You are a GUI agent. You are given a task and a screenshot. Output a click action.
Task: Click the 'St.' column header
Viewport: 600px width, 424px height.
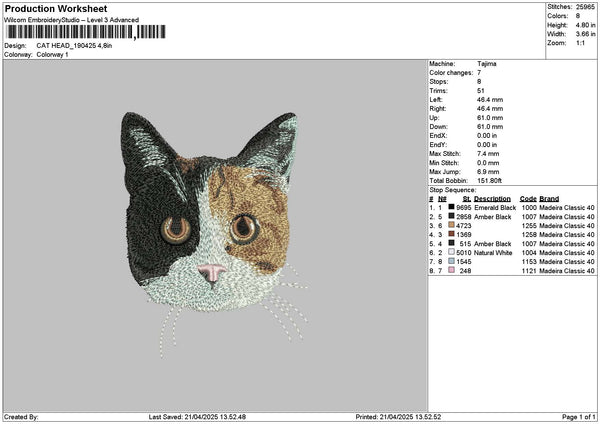point(467,199)
